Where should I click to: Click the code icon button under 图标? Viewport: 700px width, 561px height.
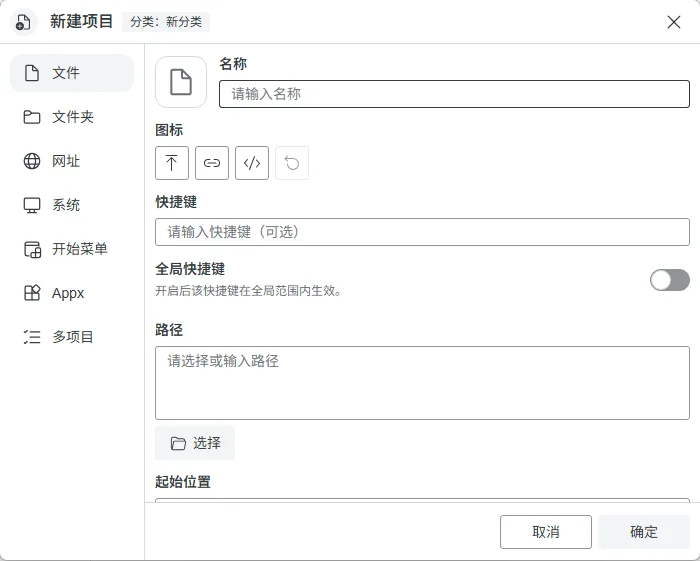point(252,163)
